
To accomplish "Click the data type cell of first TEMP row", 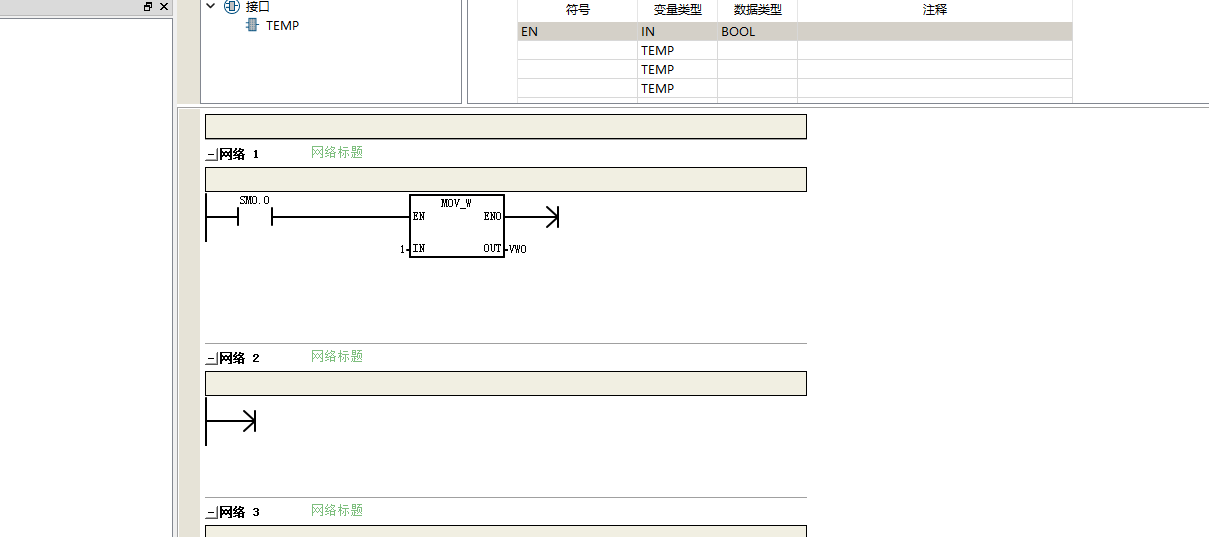I will pos(758,50).
